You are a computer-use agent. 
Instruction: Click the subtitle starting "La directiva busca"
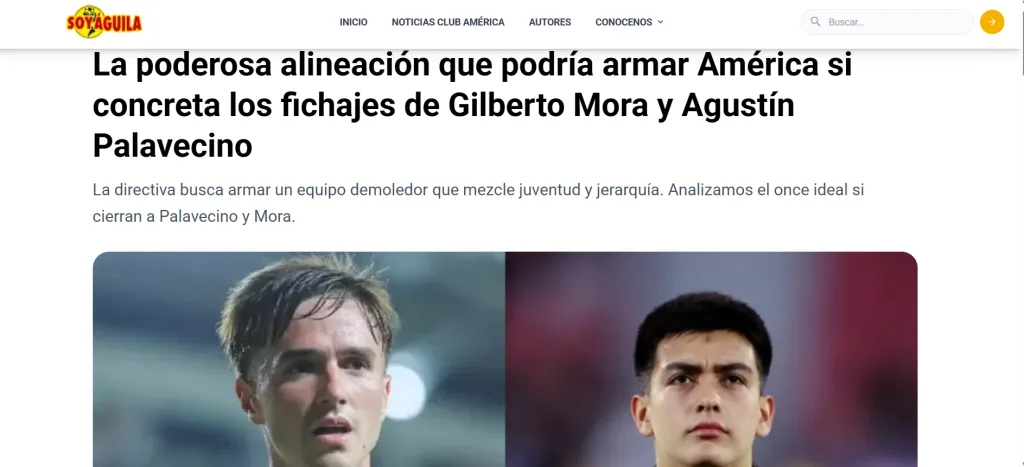(479, 203)
